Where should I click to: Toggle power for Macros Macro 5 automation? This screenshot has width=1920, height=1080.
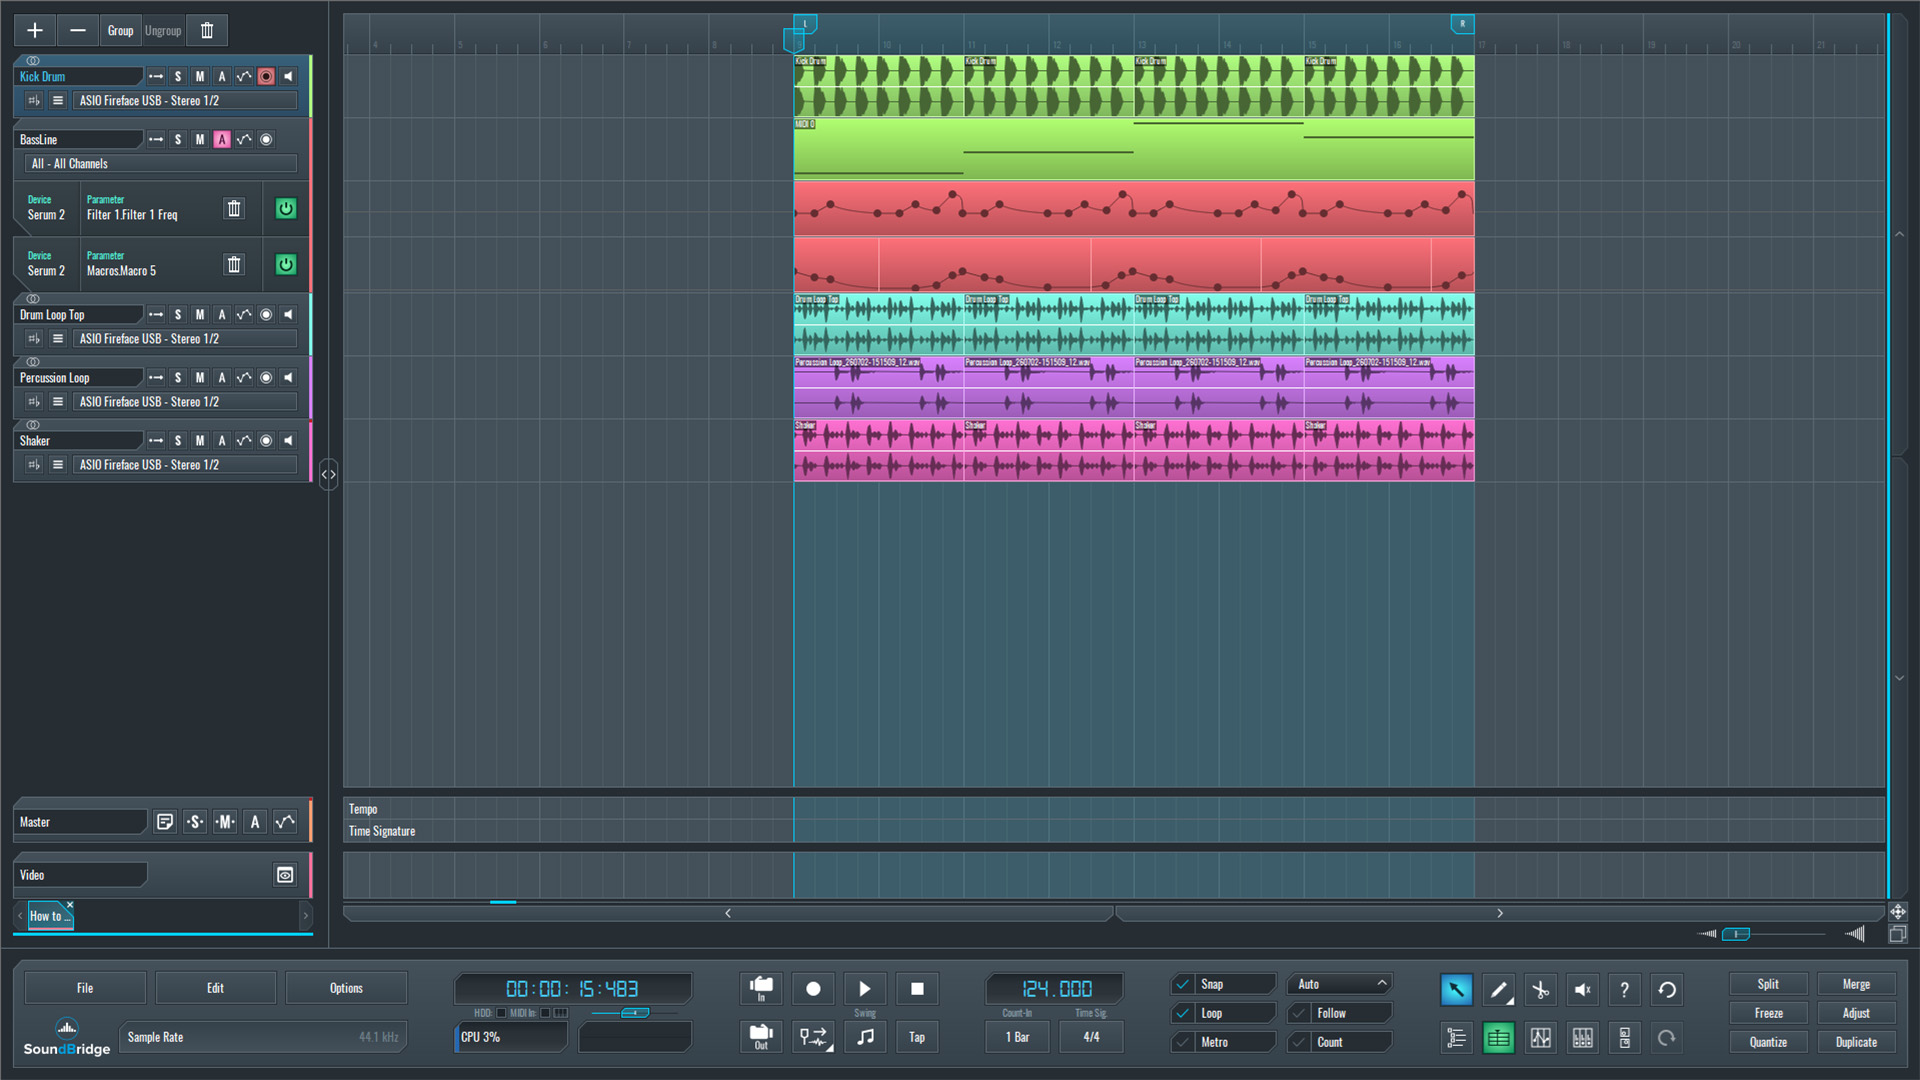tap(286, 264)
